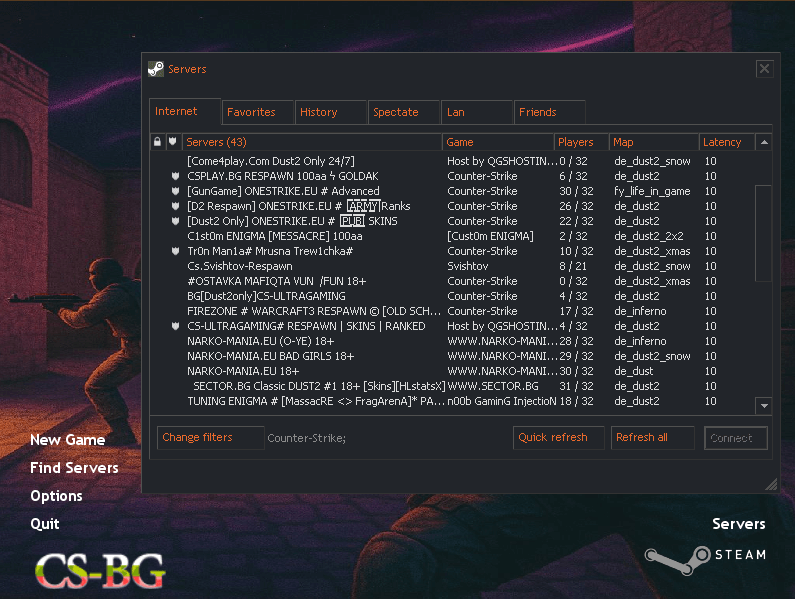
Task: Select #OSTAVKA MAFIQTA VUN /FUN 18+ server
Action: [452, 281]
